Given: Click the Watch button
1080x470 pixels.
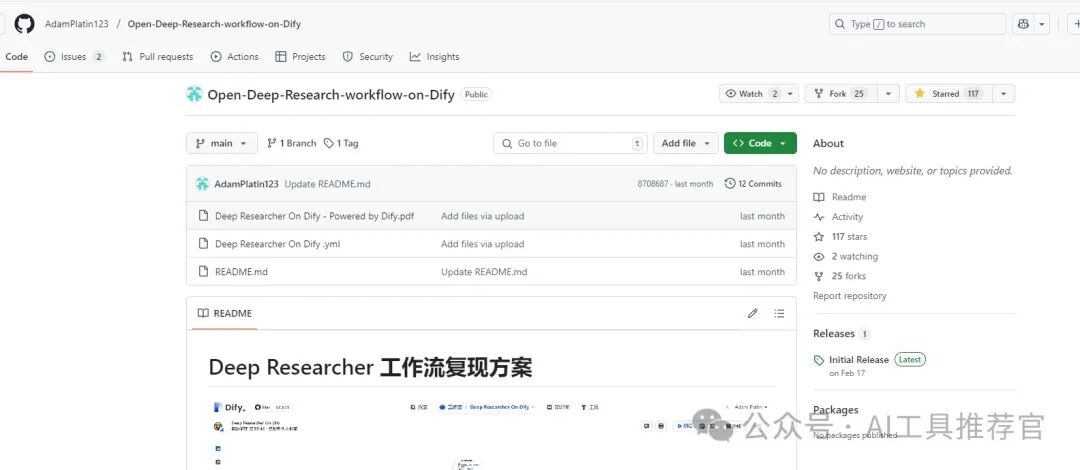Looking at the screenshot, I should [x=751, y=94].
